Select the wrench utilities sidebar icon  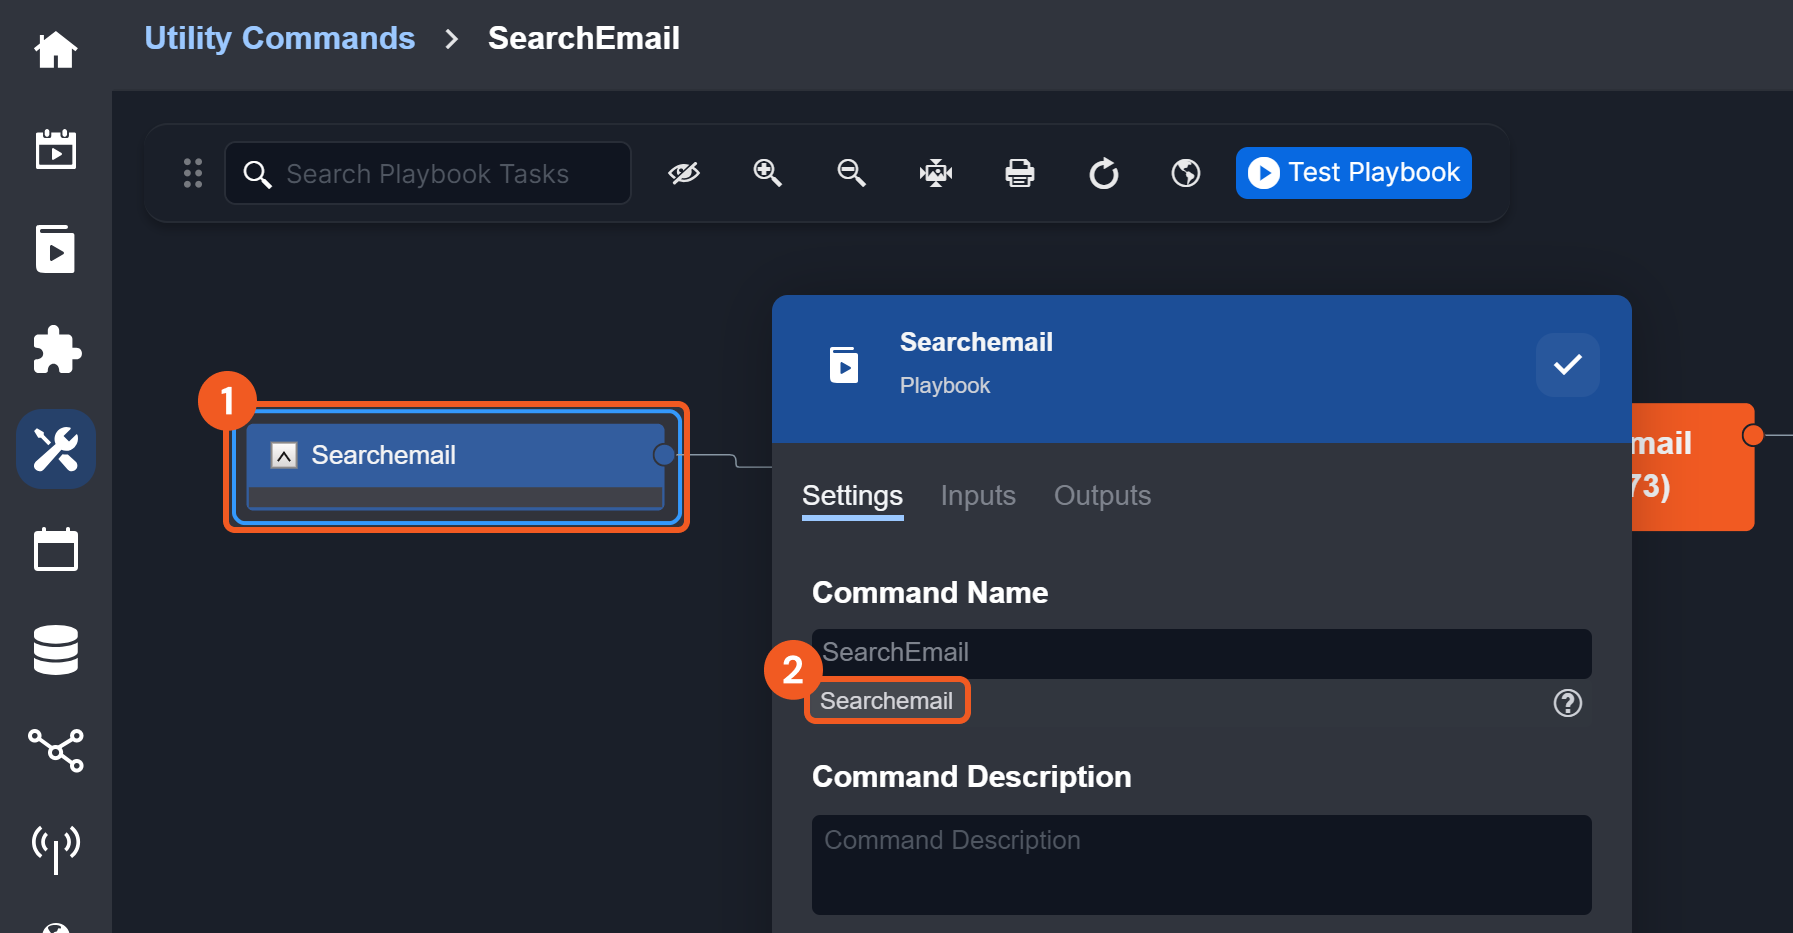click(56, 450)
